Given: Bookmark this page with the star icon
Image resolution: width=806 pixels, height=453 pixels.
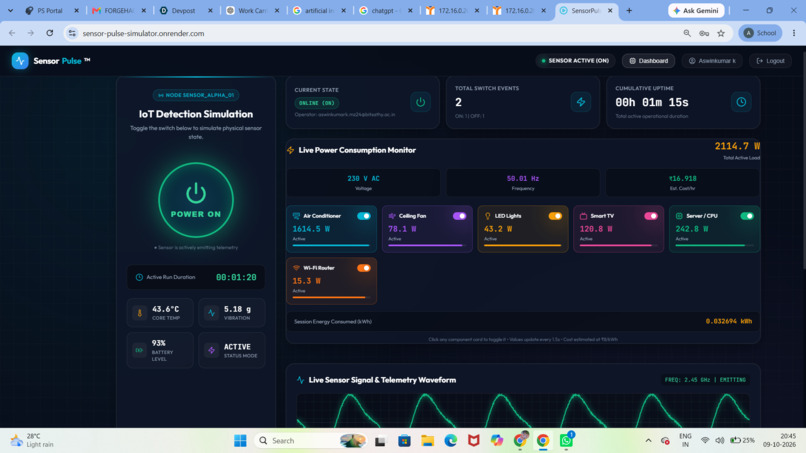Looking at the screenshot, I should [x=721, y=33].
